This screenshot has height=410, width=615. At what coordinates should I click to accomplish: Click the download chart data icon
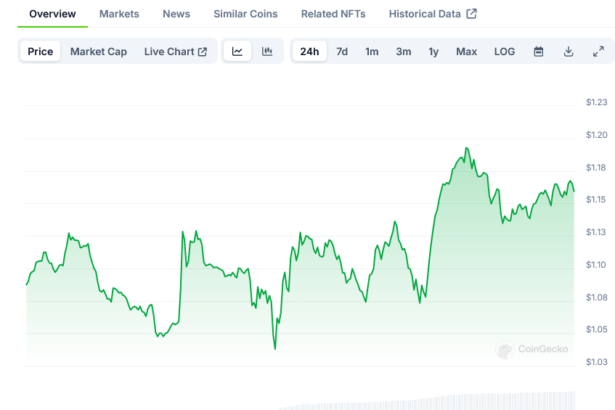point(568,52)
